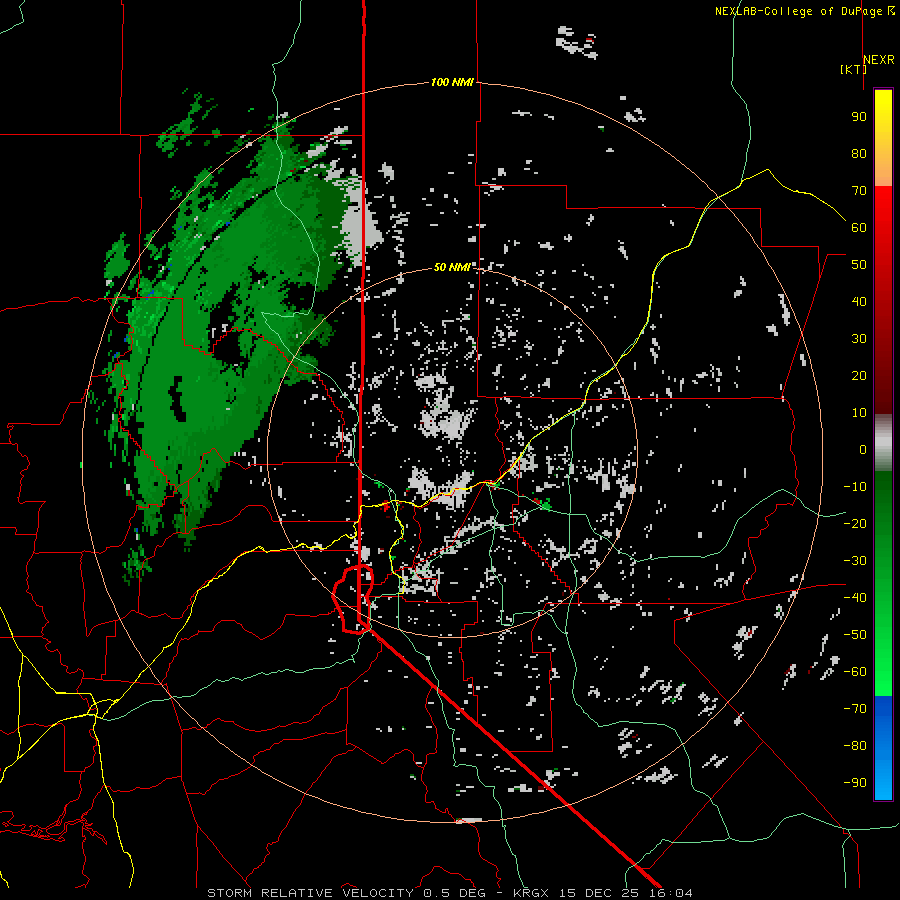Click the 100 NMI range ring label

pos(452,83)
